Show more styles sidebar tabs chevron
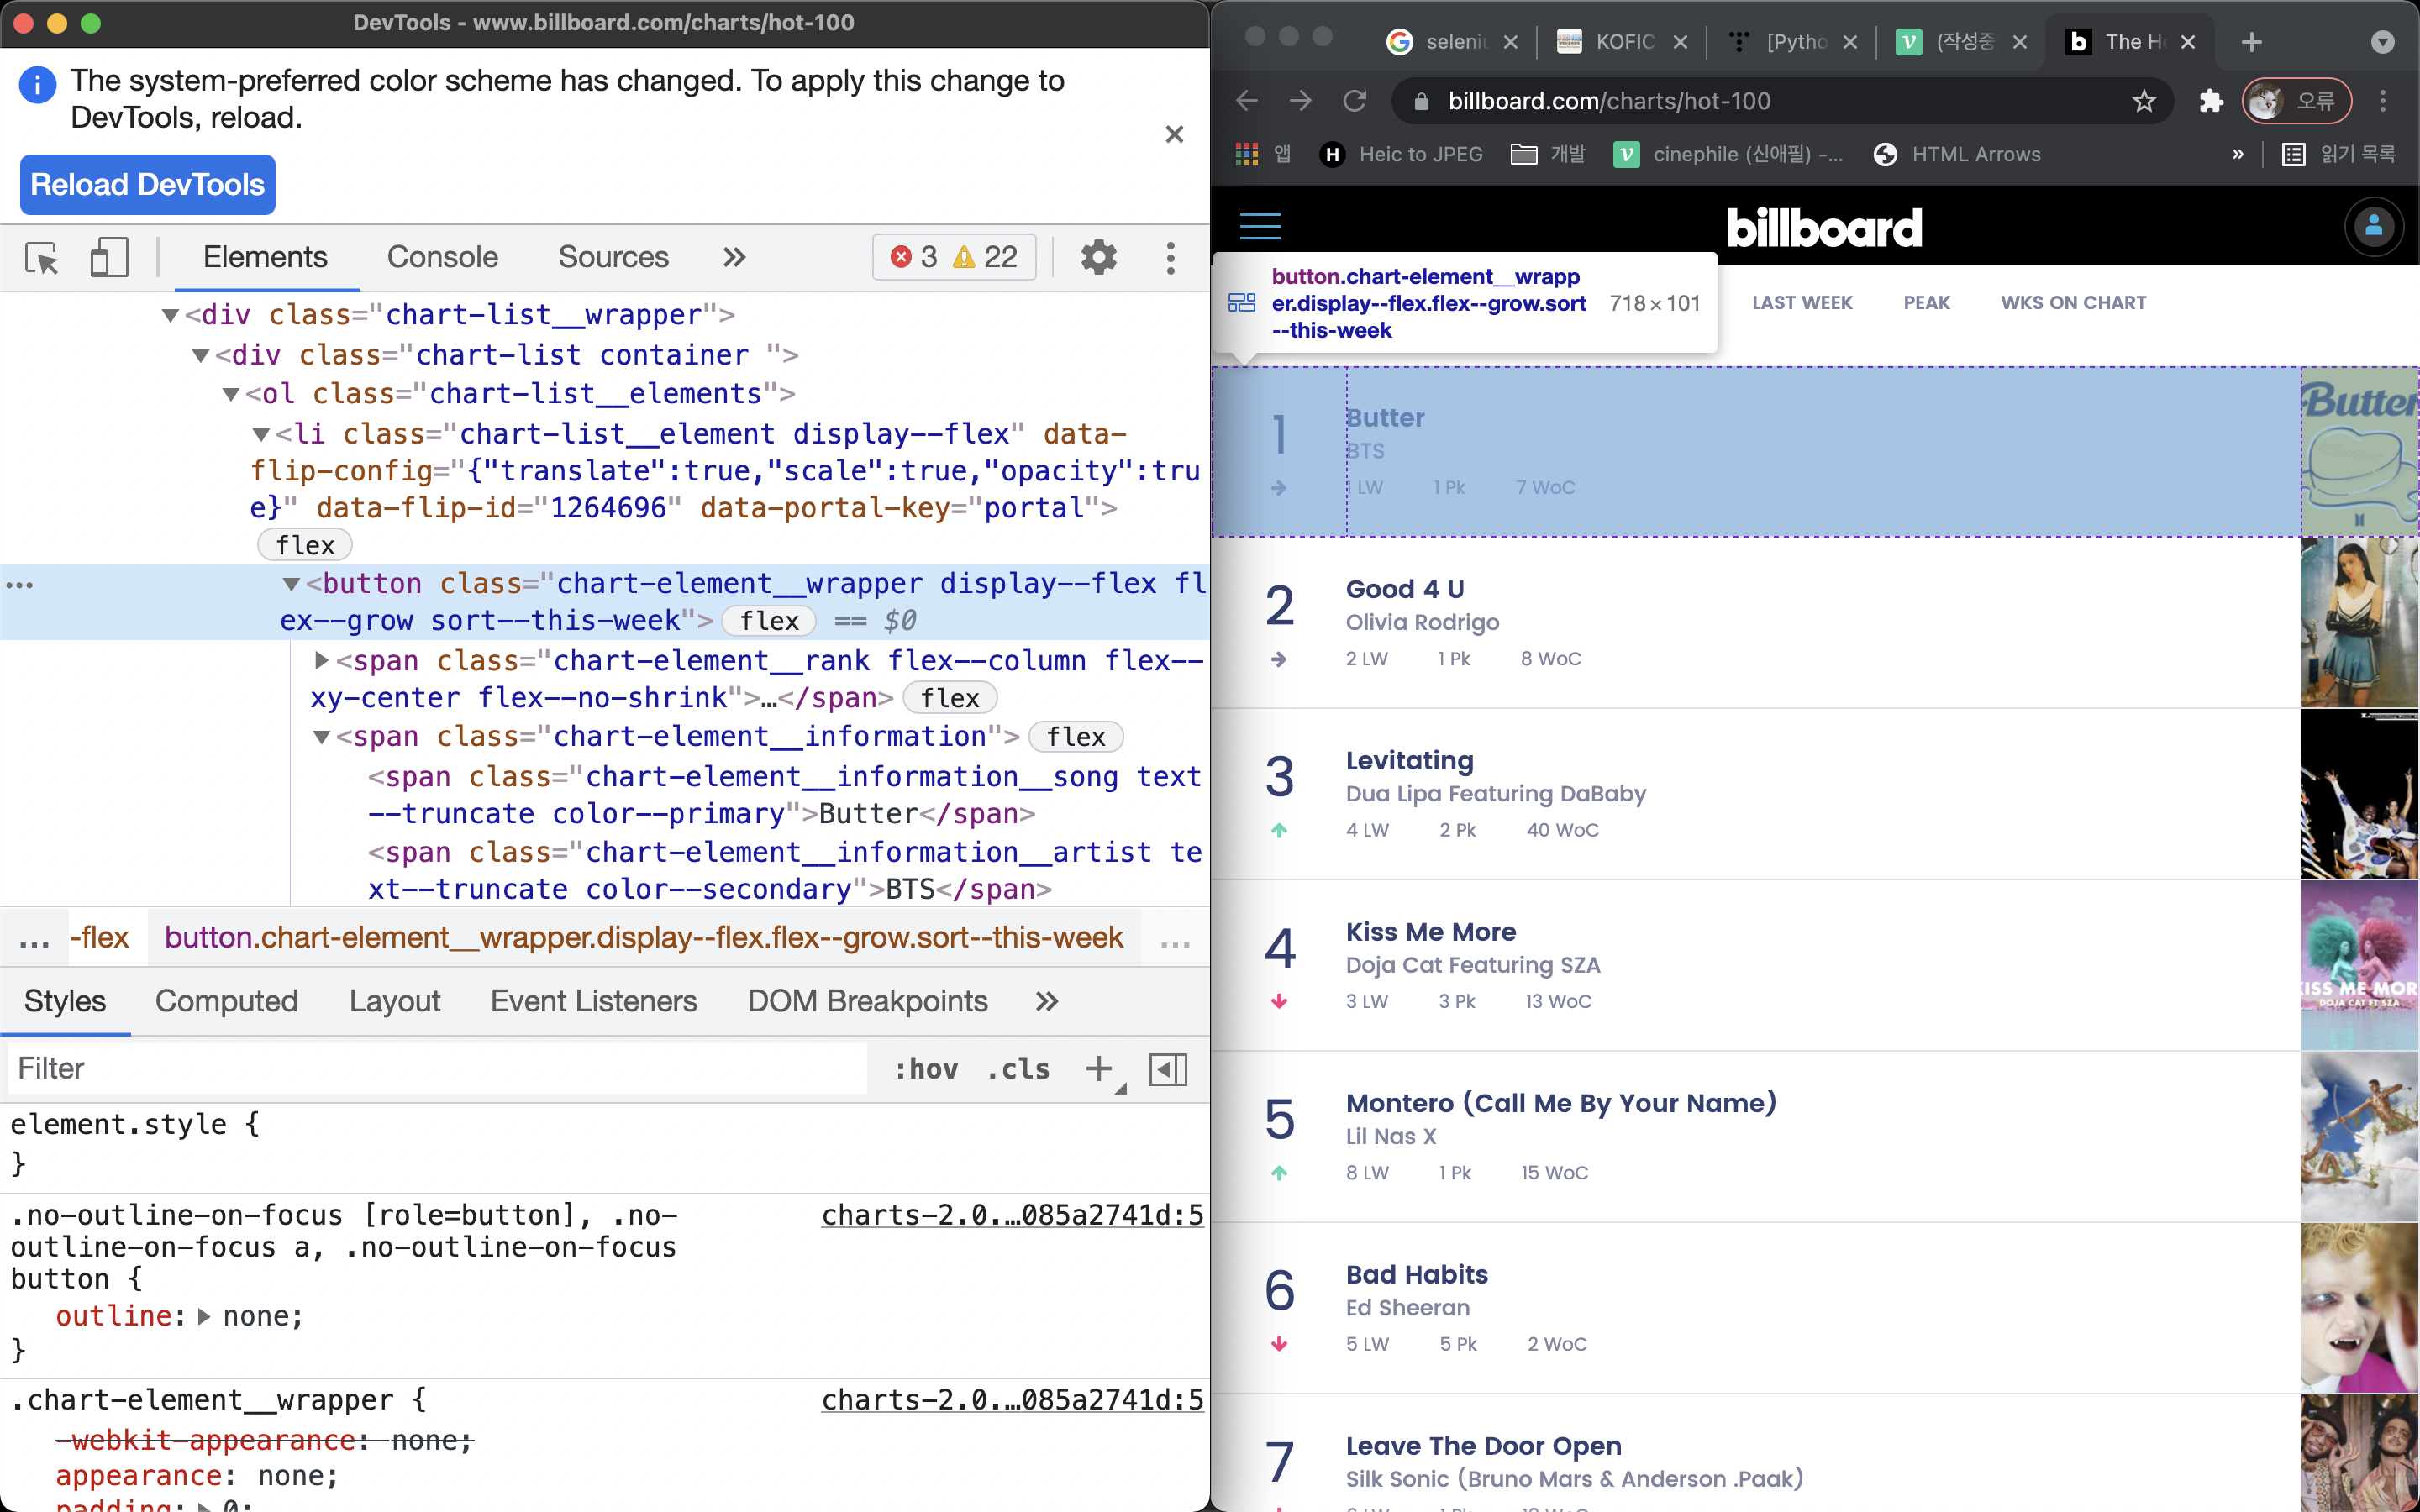Image resolution: width=2420 pixels, height=1512 pixels. point(1046,1001)
